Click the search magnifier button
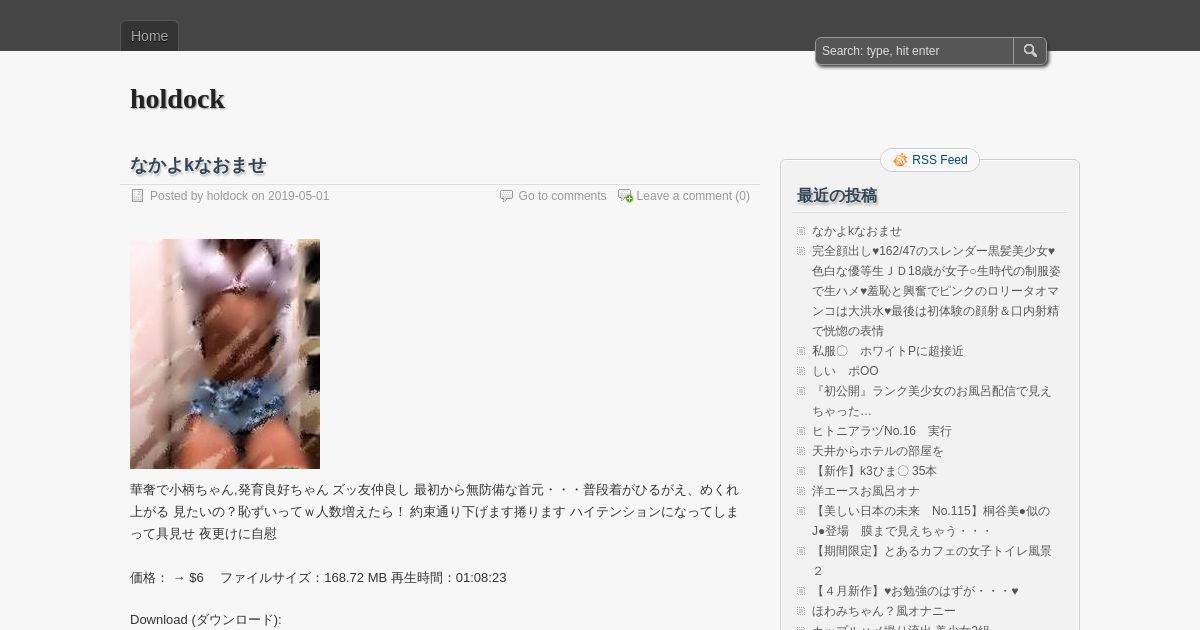Viewport: 1200px width, 630px height. 1030,51
